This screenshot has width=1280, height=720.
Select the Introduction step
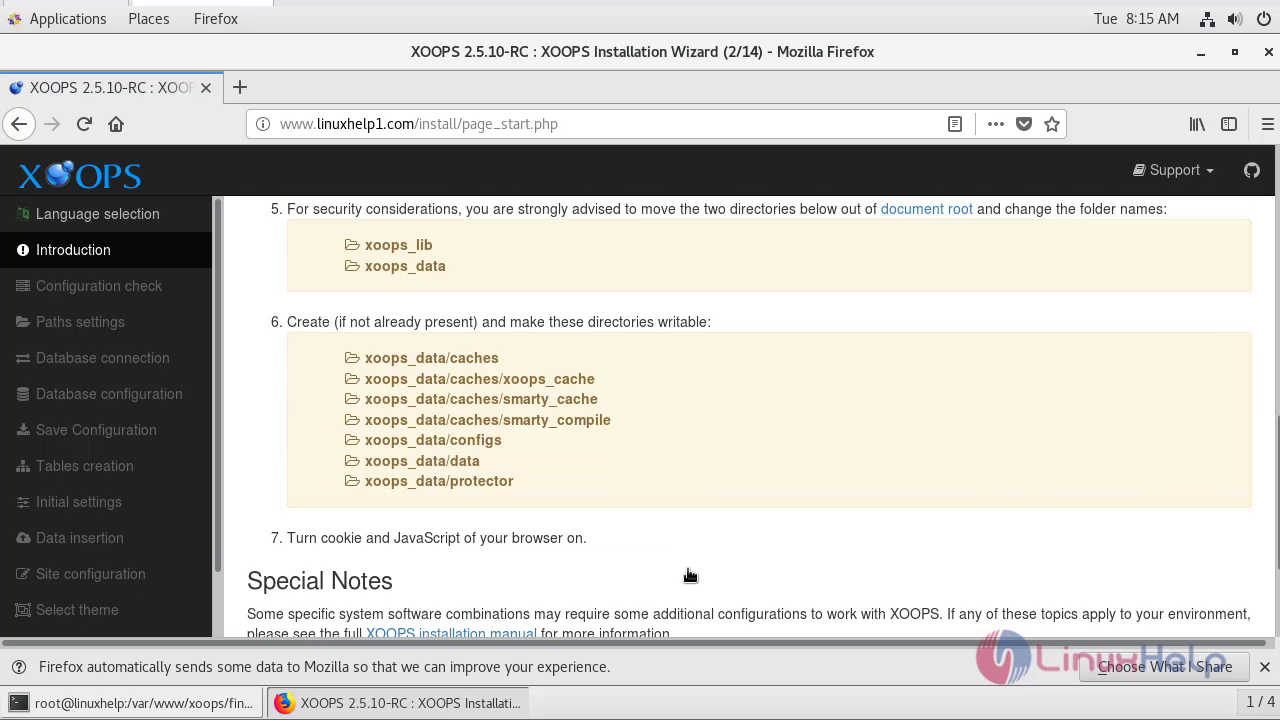tap(106, 250)
